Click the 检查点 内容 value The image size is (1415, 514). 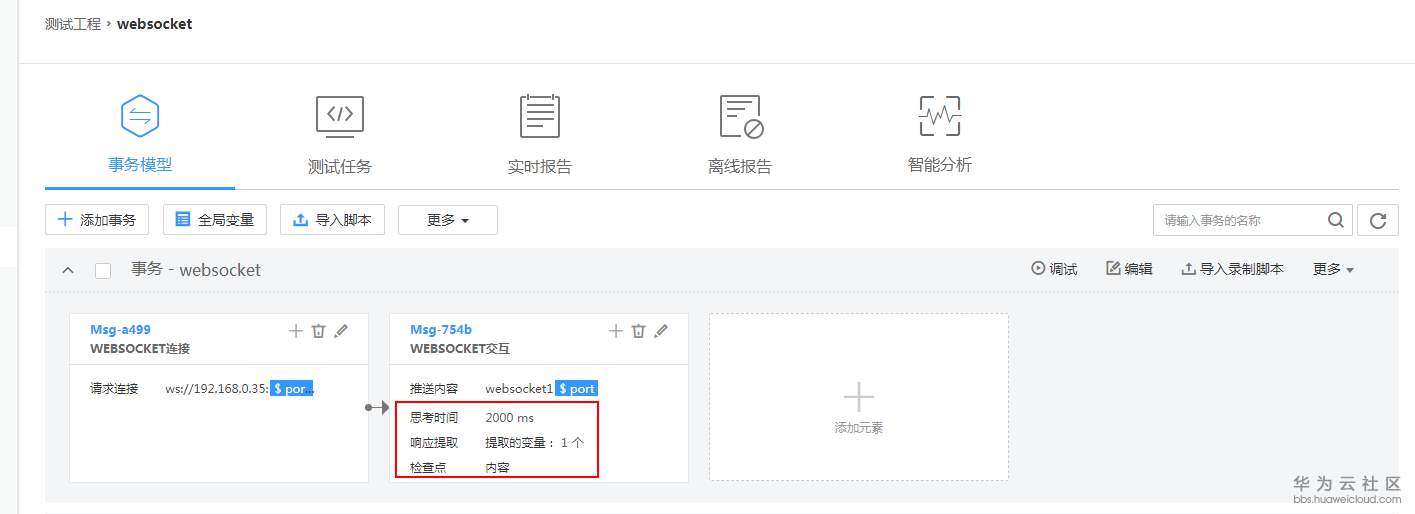497,467
